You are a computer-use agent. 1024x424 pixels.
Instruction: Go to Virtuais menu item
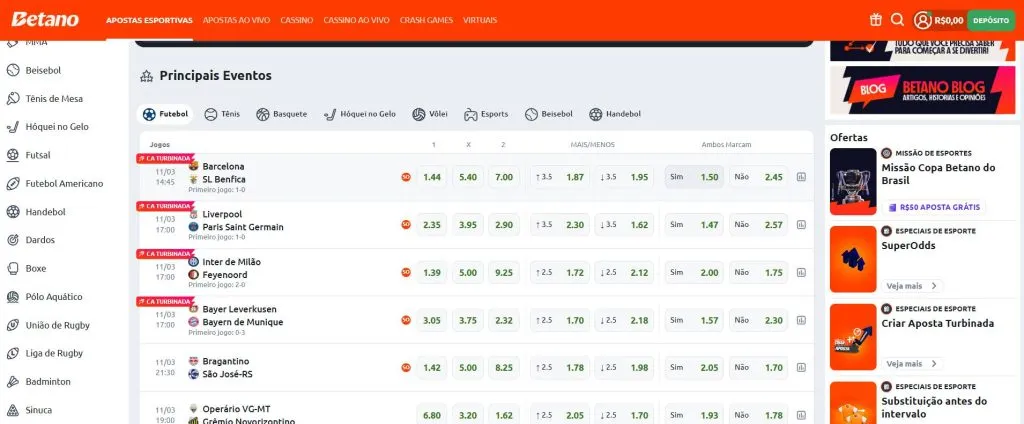click(x=480, y=20)
